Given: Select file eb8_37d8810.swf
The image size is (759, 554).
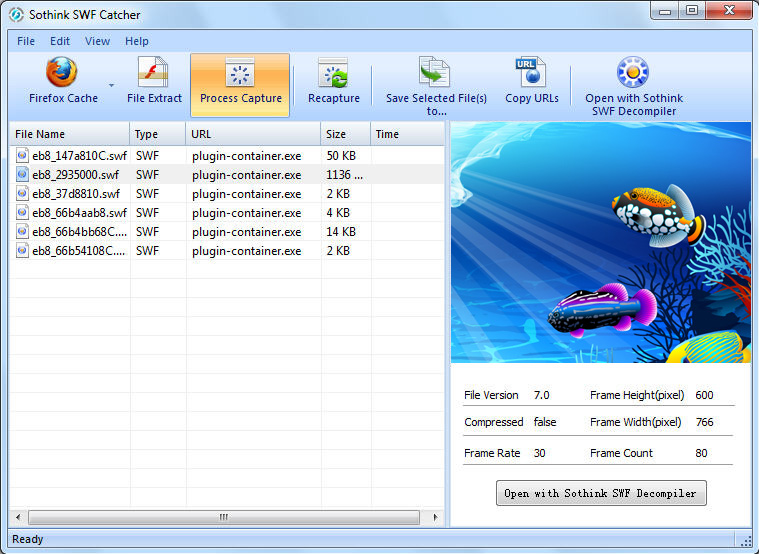Looking at the screenshot, I should tap(227, 194).
